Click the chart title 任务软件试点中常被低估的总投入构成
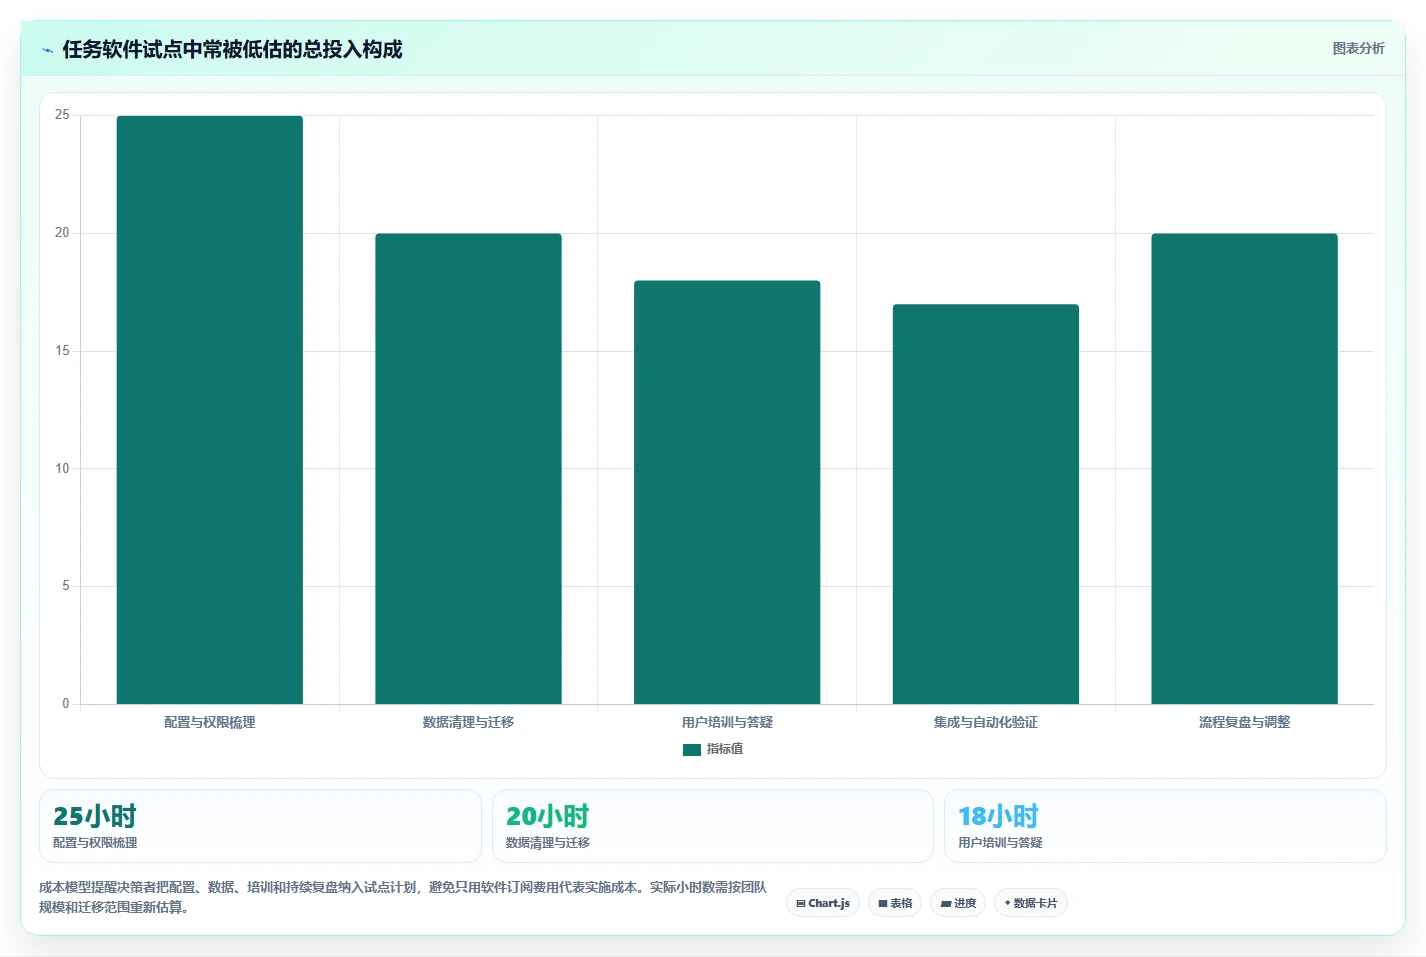The image size is (1426, 957). 232,50
